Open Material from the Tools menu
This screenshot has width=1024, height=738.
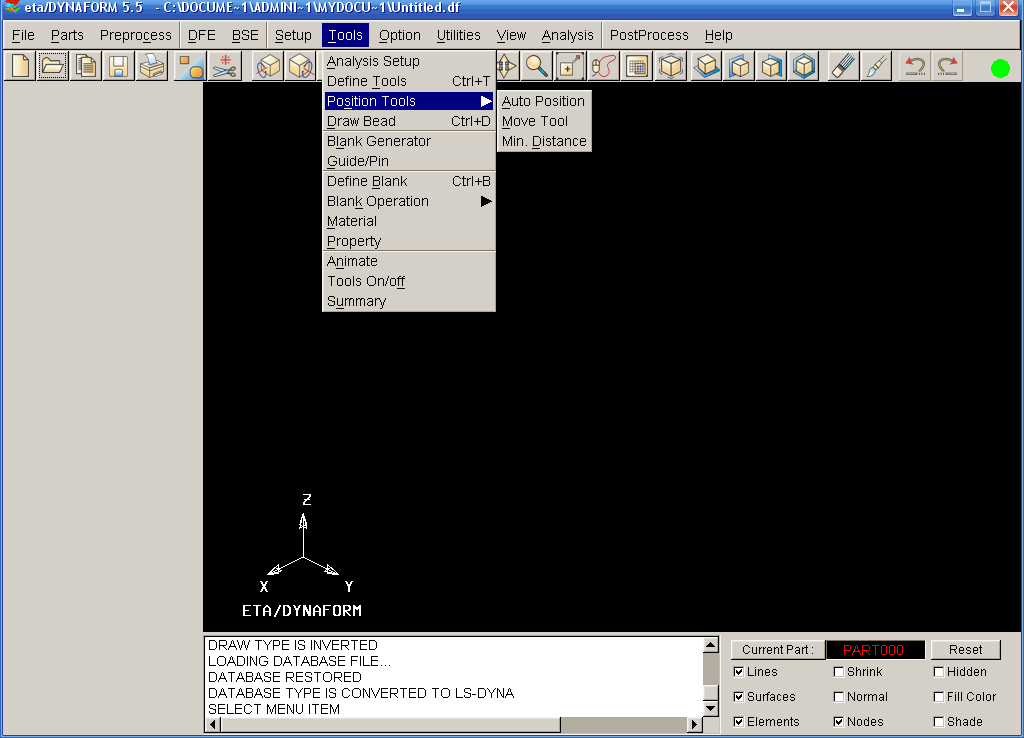tap(409, 221)
